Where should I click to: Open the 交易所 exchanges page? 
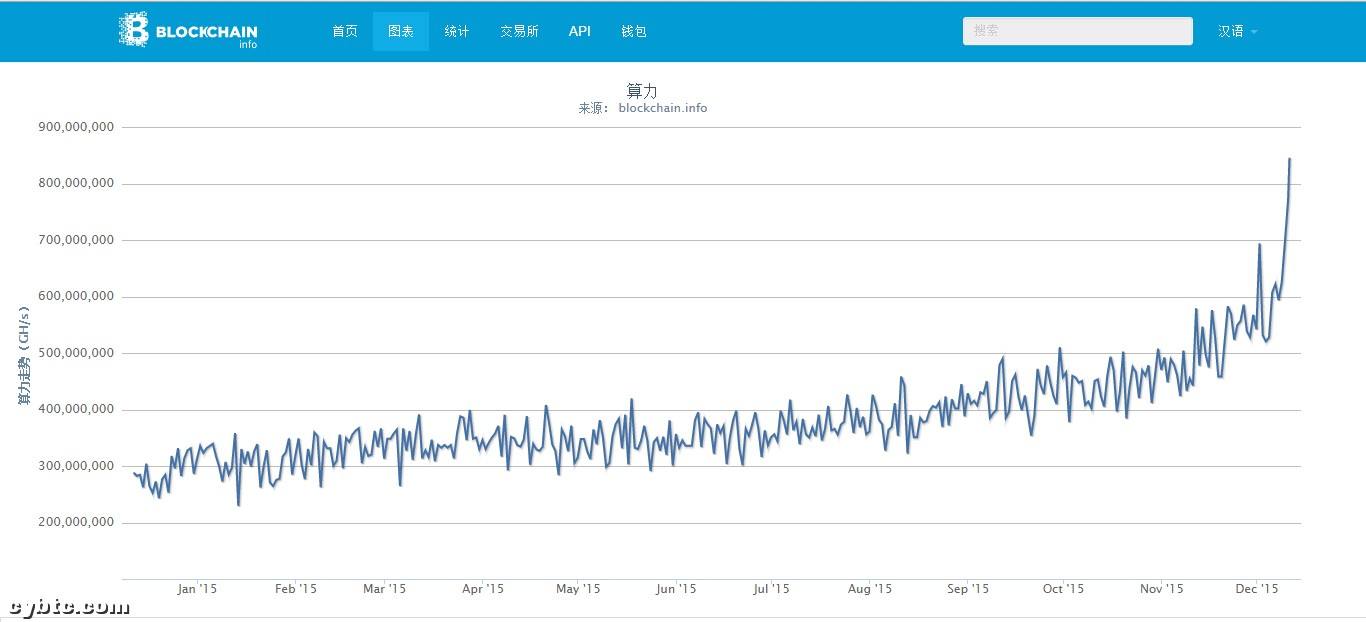coord(519,31)
